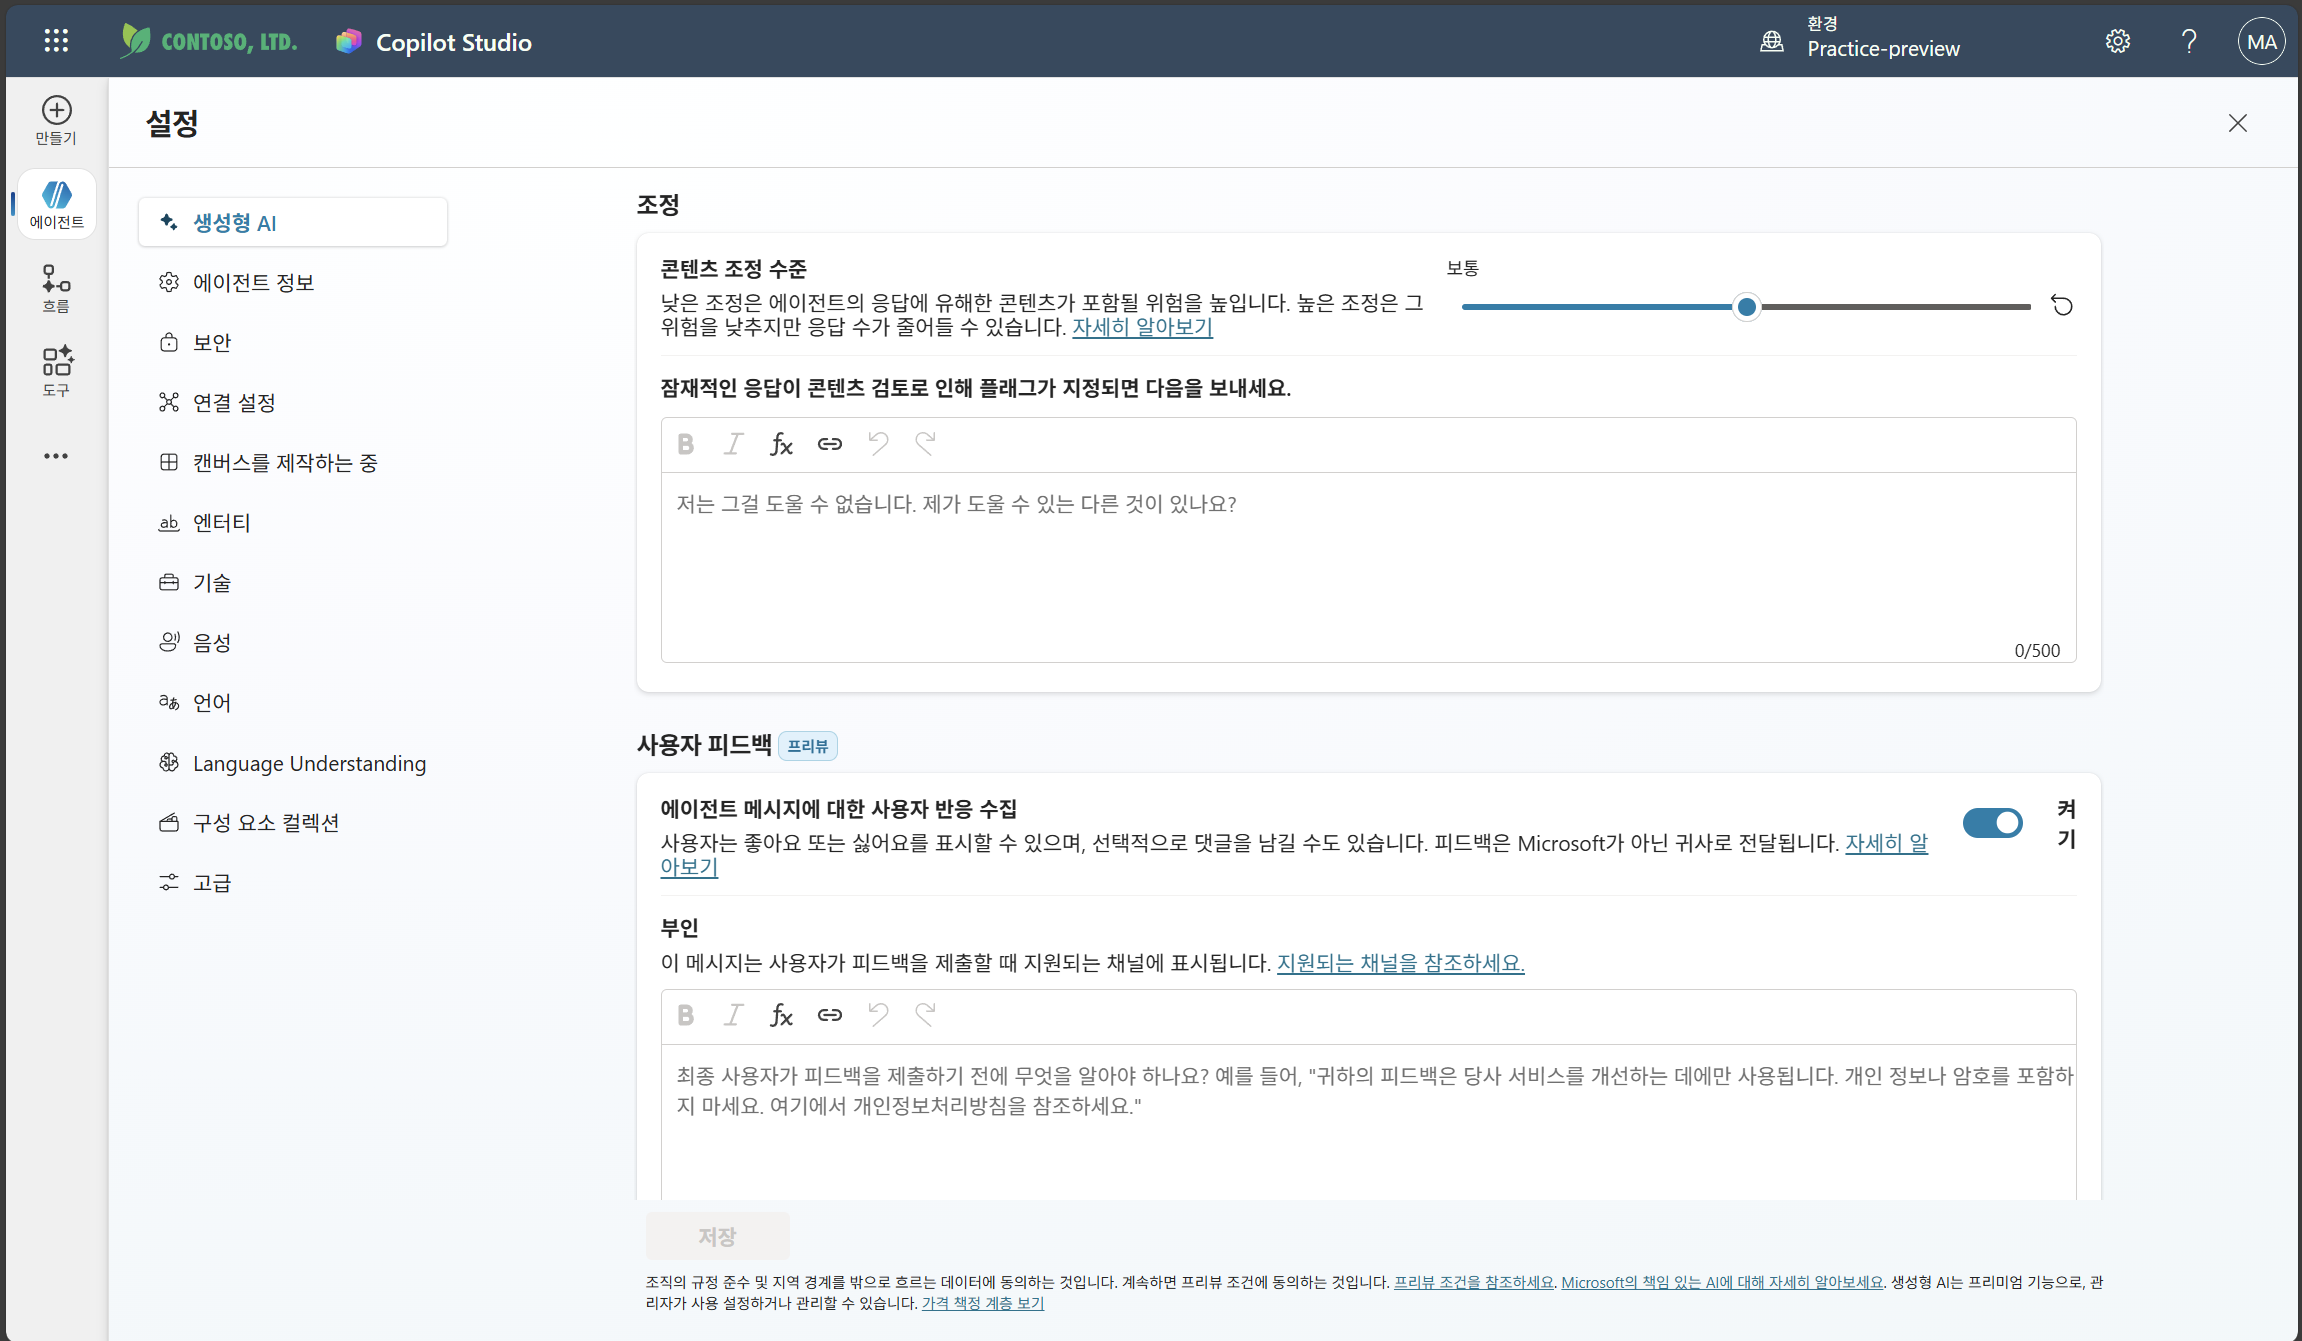Viewport: 2302px width, 1341px height.
Task: Open 가격 책정 계층 보기 link
Action: tap(982, 1303)
